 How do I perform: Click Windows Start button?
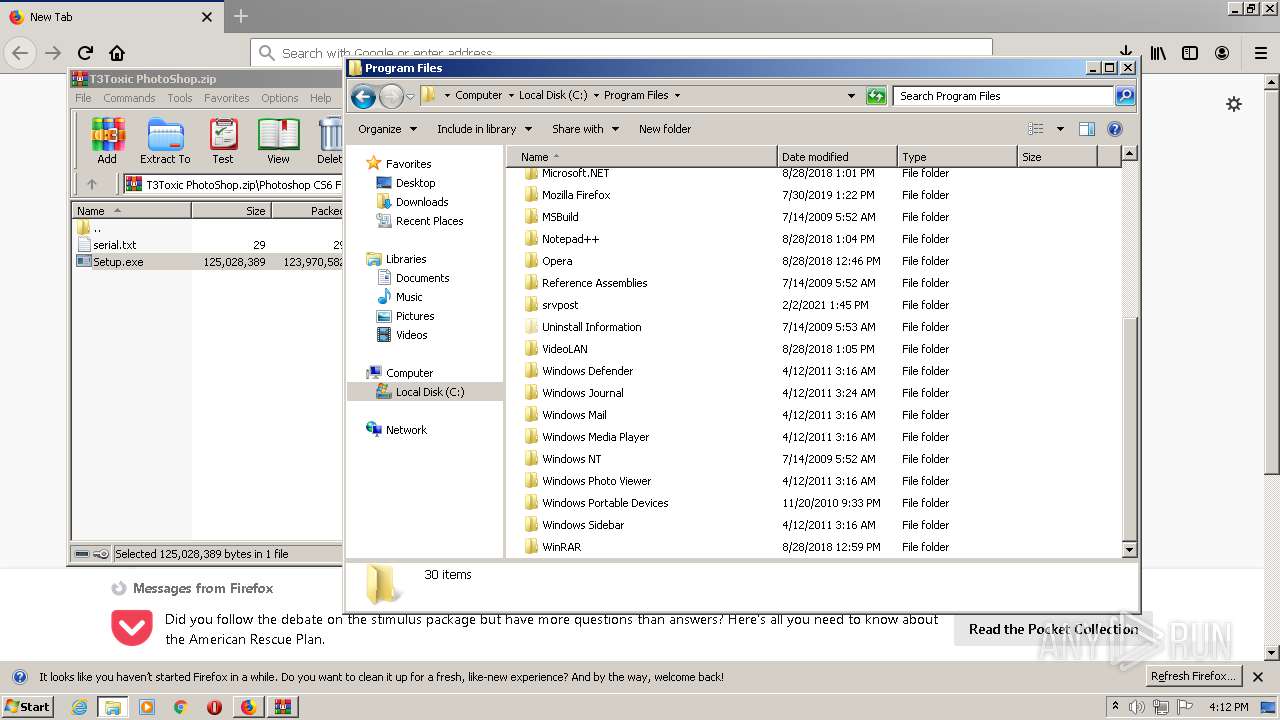click(x=28, y=707)
